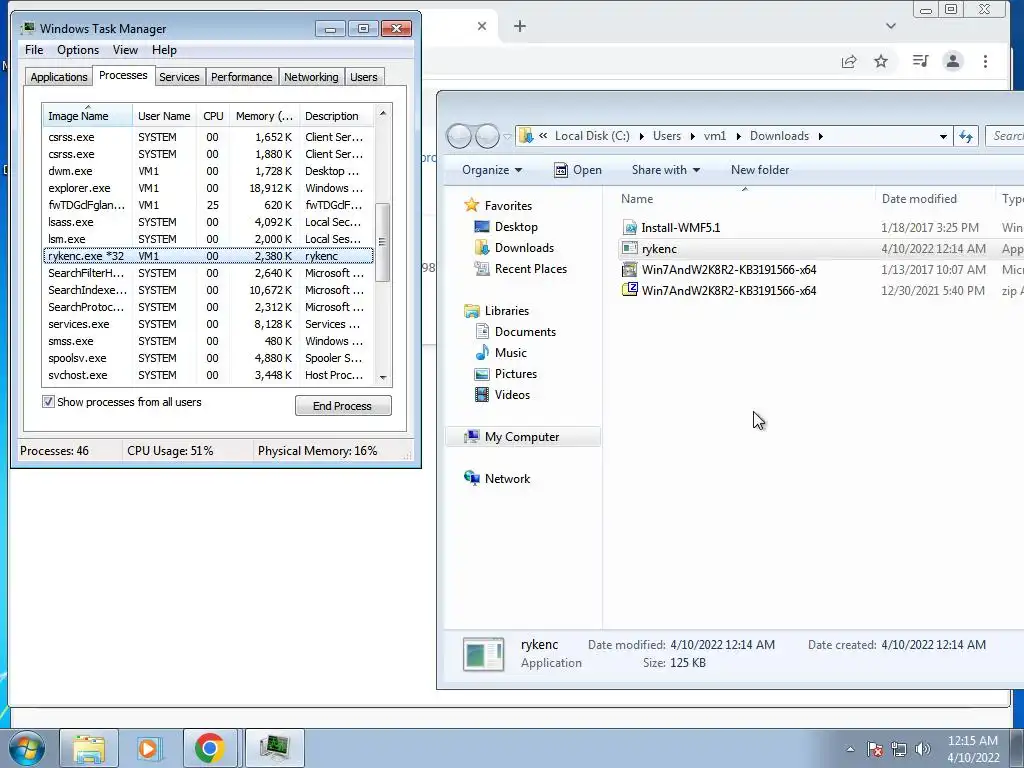Switch to the Services tab
The image size is (1024, 768).
[x=179, y=77]
